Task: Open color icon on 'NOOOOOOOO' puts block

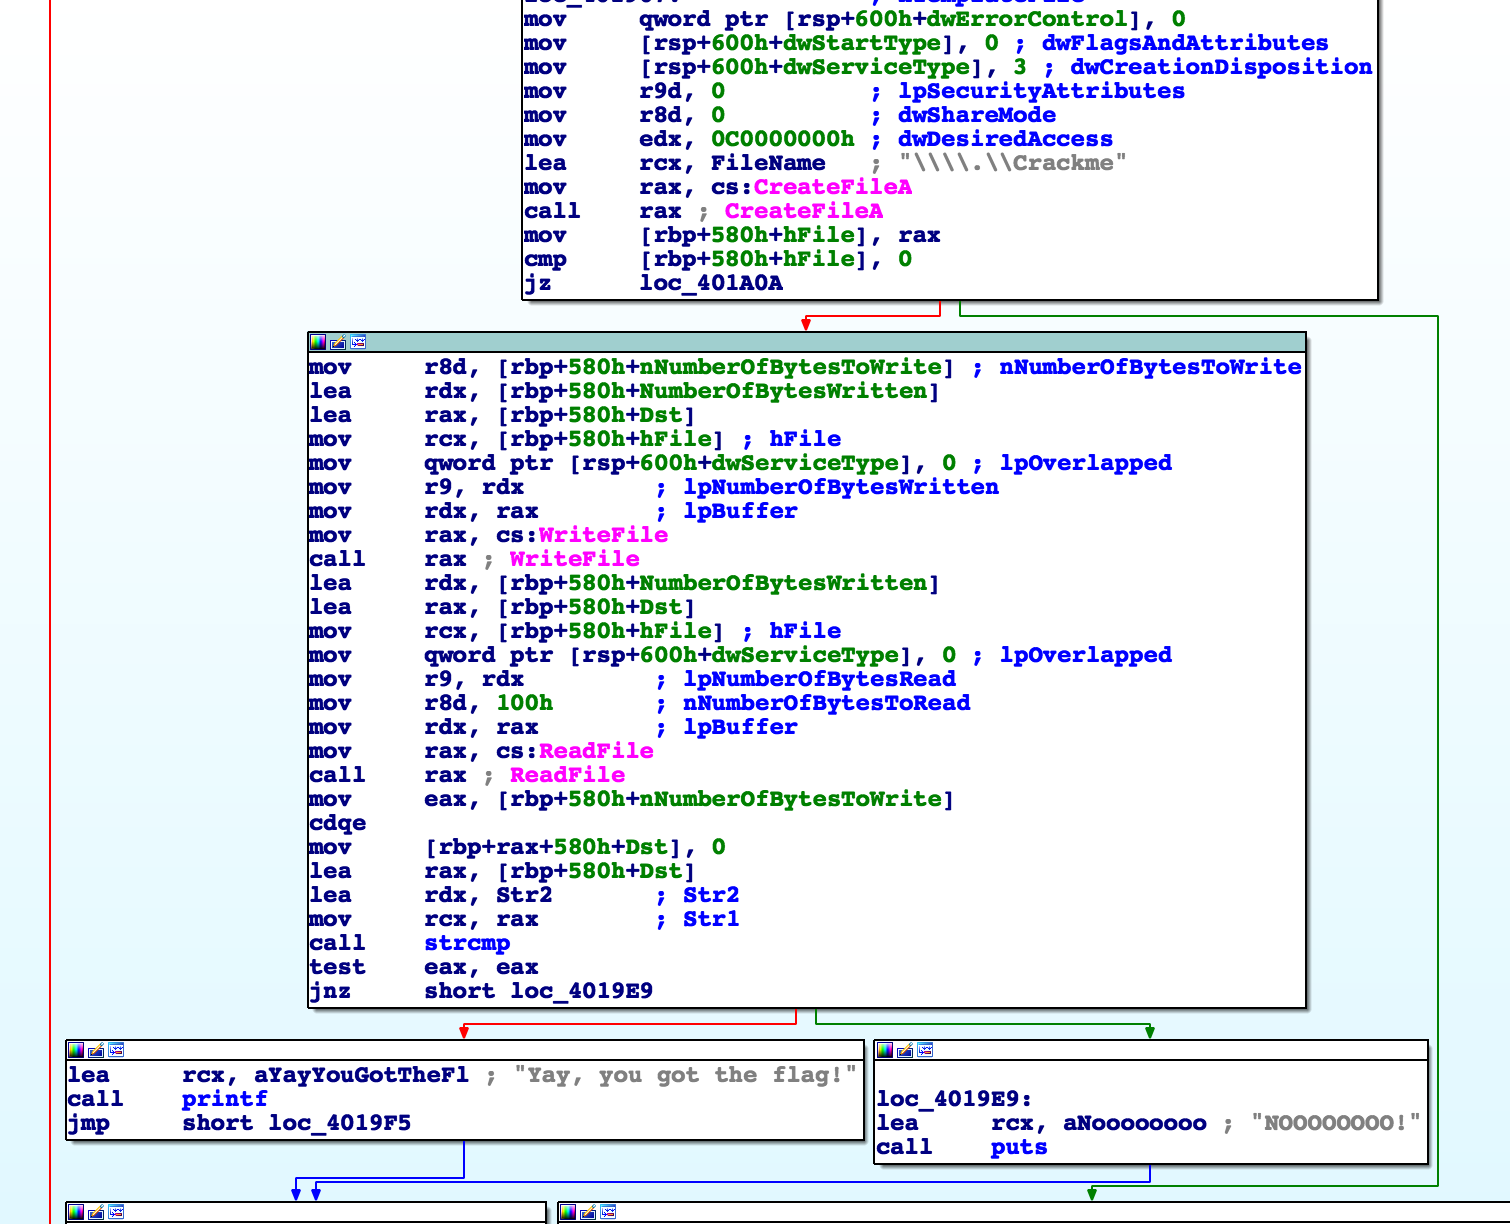Action: 885,1050
